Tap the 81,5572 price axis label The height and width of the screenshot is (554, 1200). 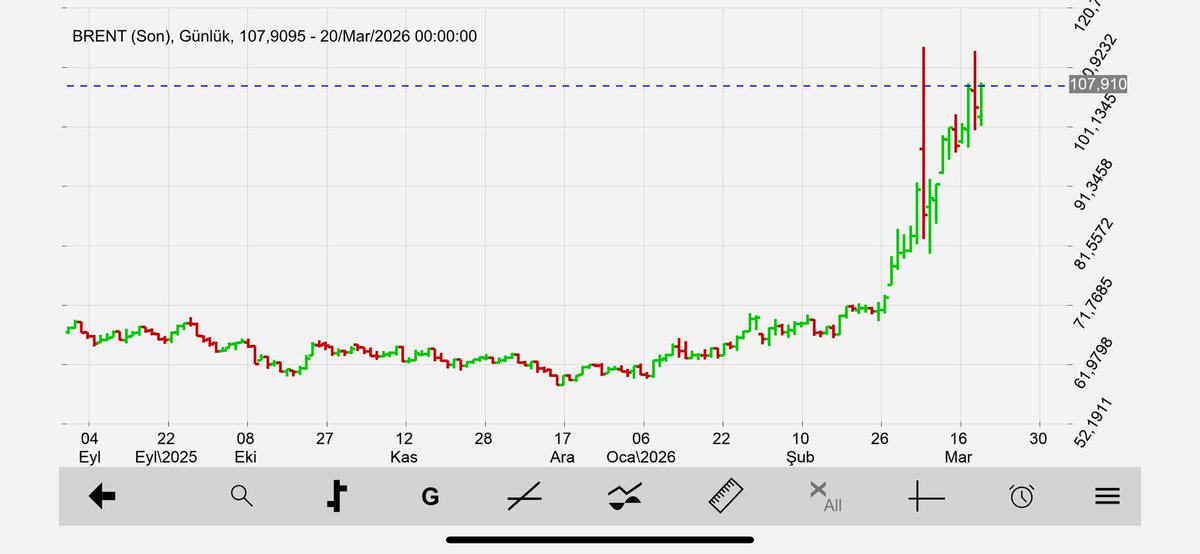[x=1092, y=244]
